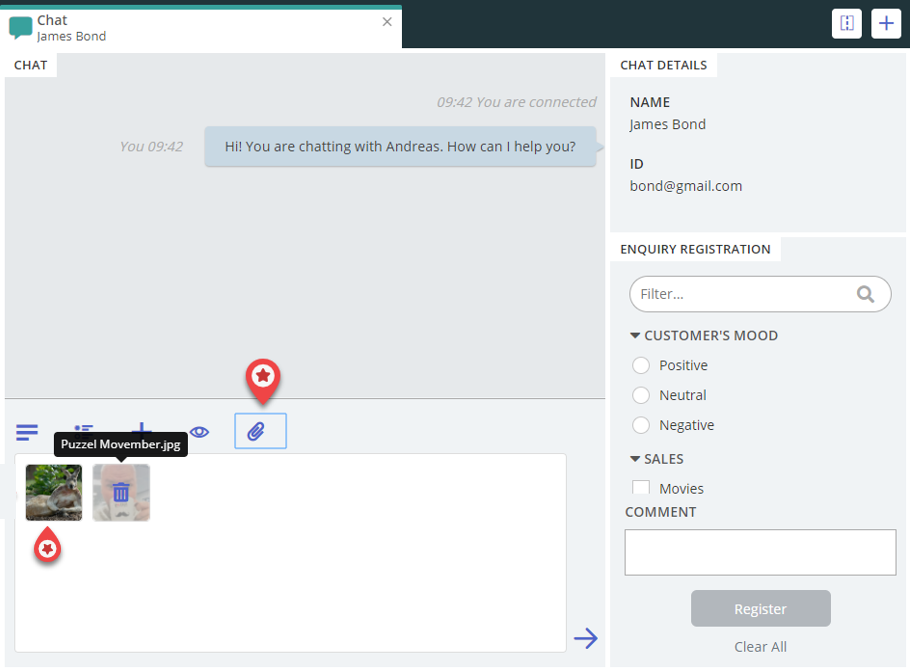910x671 pixels.
Task: Send message with the arrow icon
Action: 585,638
